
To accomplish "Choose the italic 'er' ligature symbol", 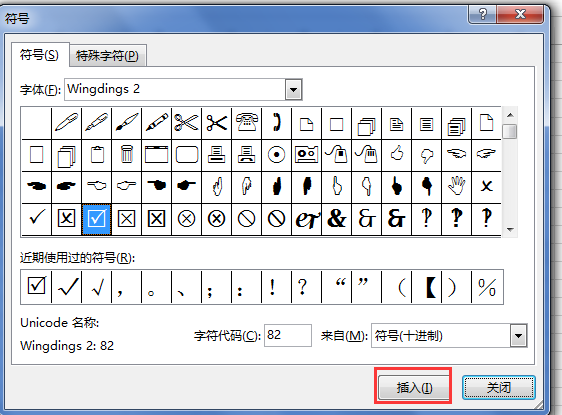I will point(307,219).
